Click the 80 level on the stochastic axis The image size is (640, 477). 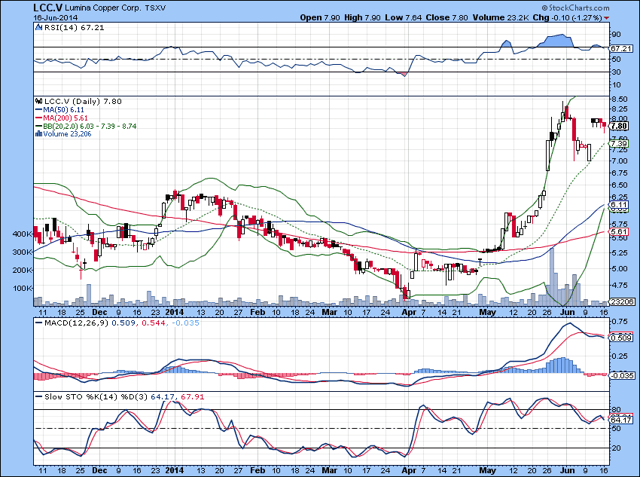(x=616, y=410)
